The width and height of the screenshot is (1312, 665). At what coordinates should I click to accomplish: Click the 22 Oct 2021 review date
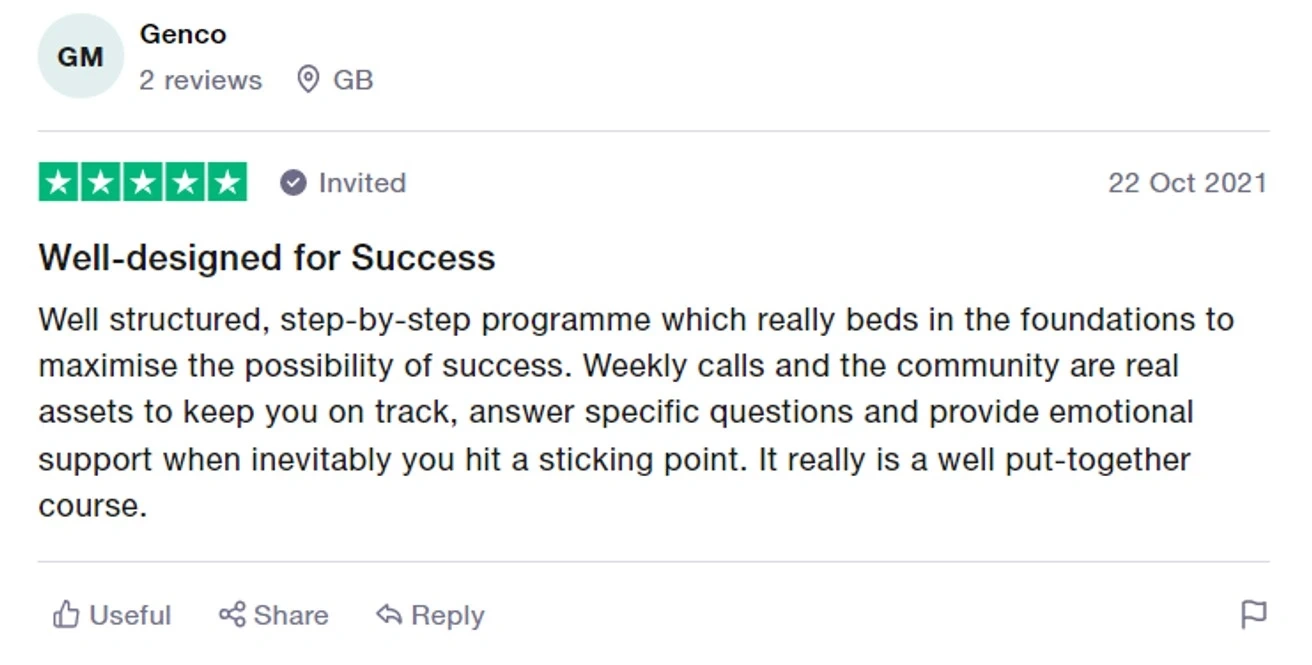pyautogui.click(x=1187, y=183)
